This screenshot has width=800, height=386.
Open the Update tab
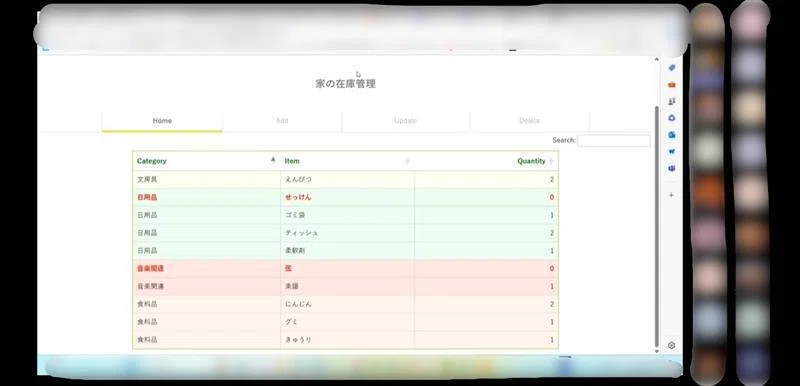[406, 121]
